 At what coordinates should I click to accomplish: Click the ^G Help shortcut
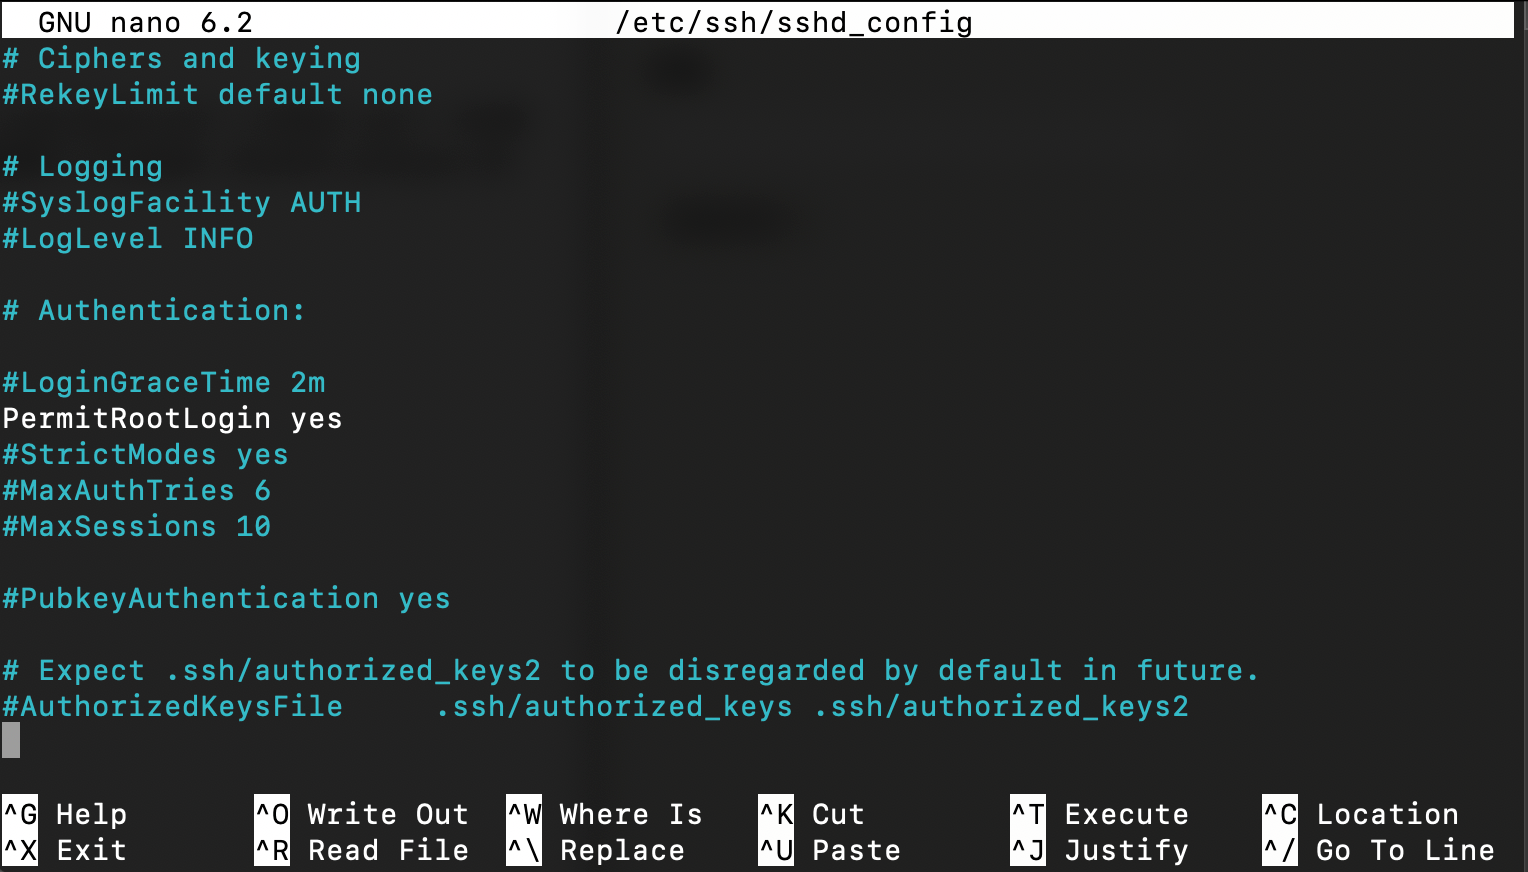pos(65,814)
